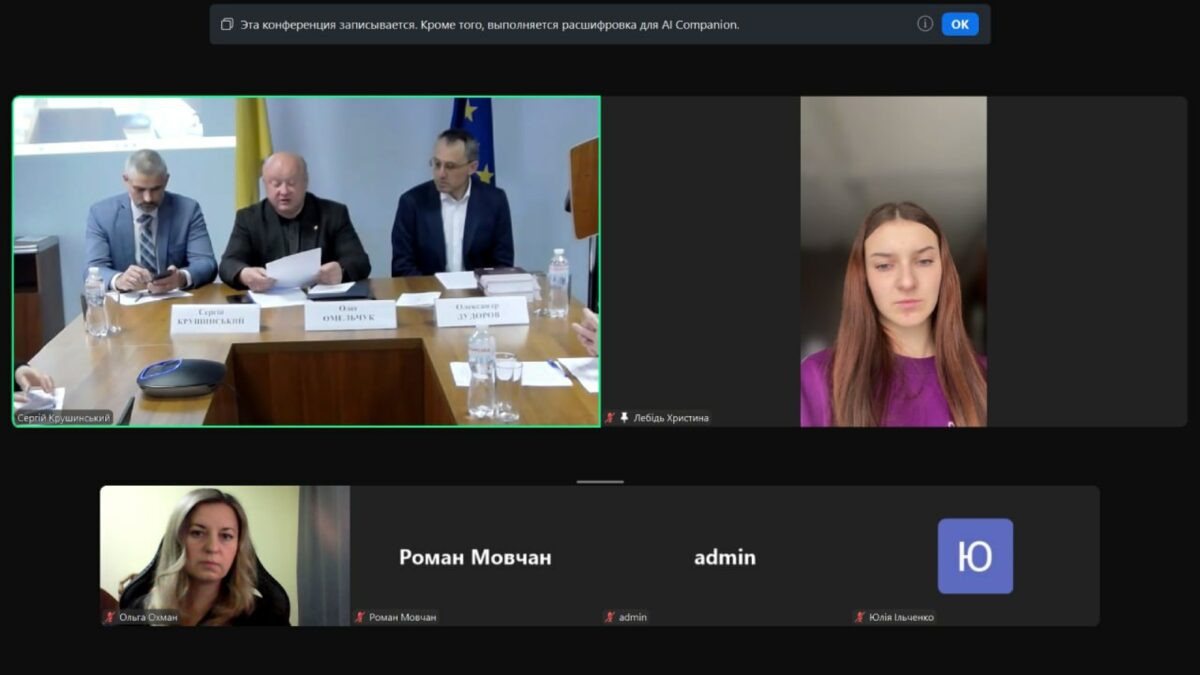Click muted mic icon beside Роман Мовчан label
Viewport: 1200px width, 675px height.
(x=360, y=617)
